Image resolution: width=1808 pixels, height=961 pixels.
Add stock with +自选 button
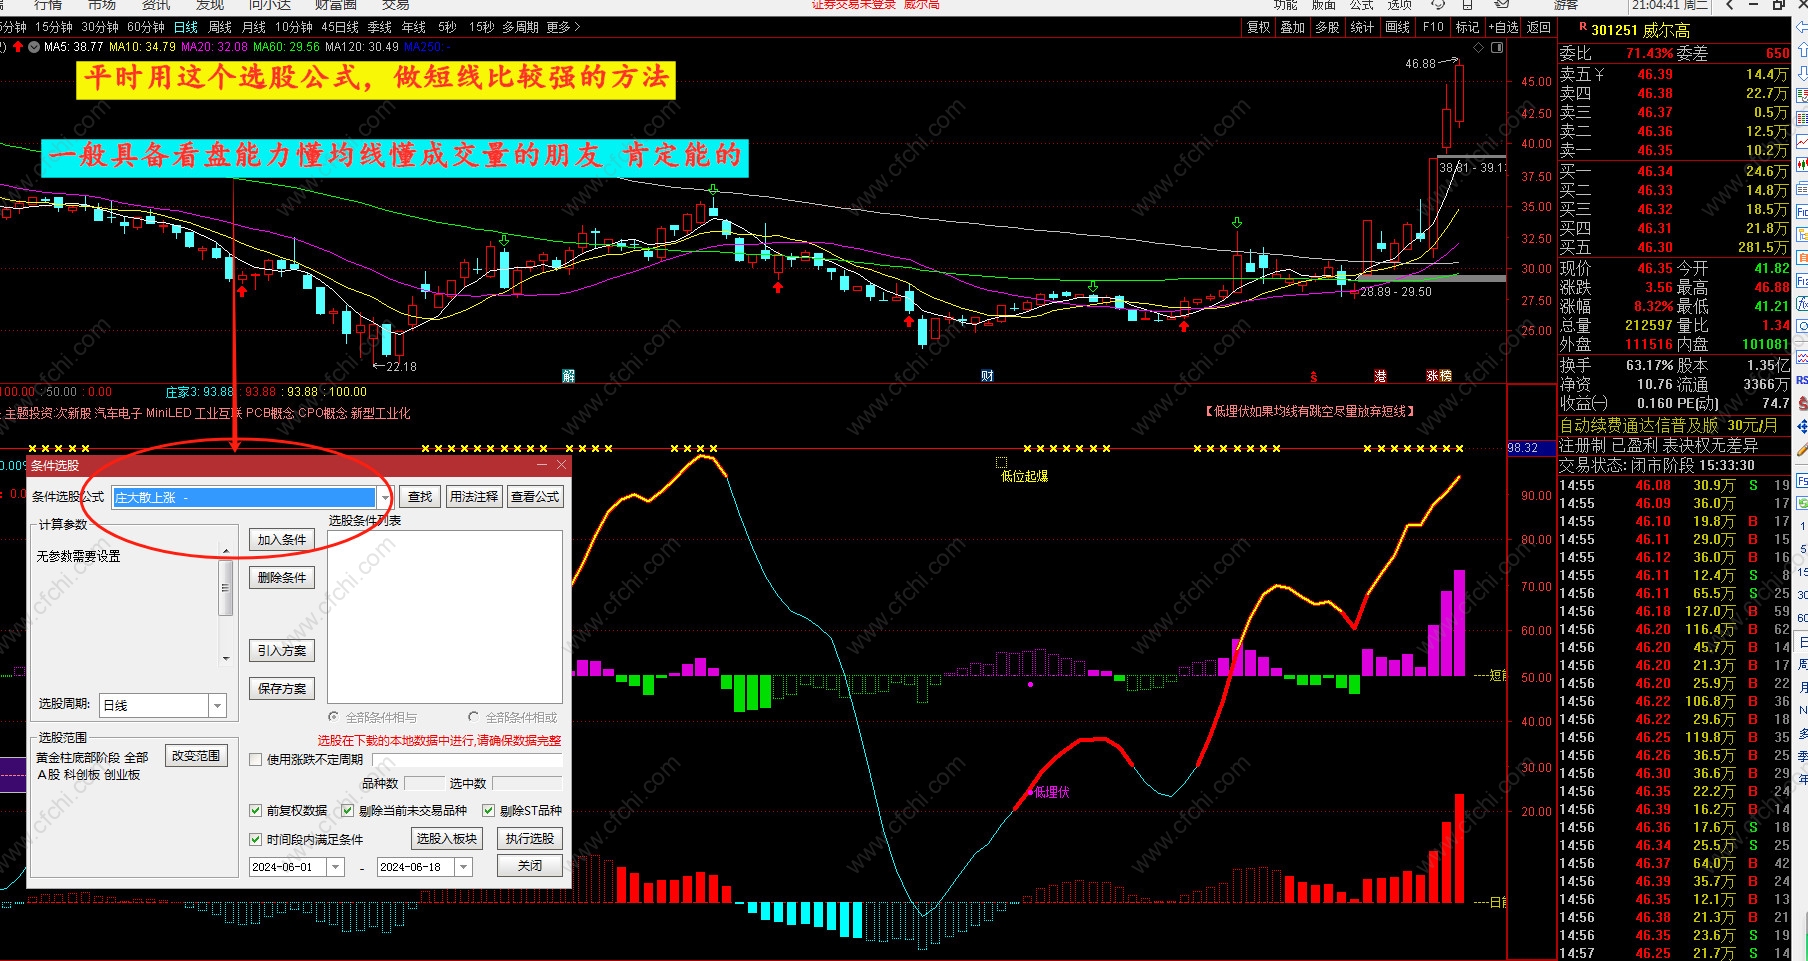click(x=1503, y=27)
